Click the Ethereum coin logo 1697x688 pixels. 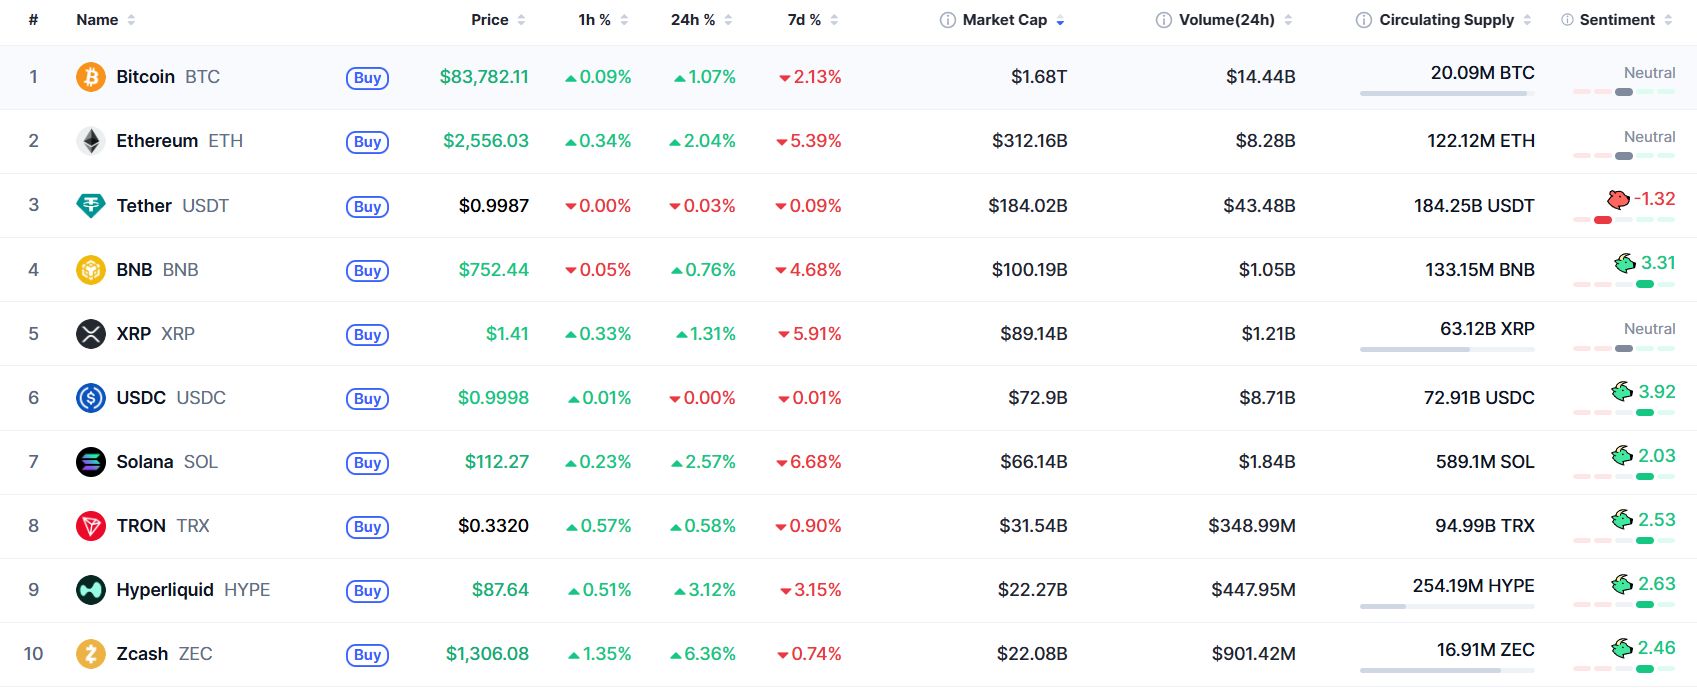pyautogui.click(x=91, y=141)
